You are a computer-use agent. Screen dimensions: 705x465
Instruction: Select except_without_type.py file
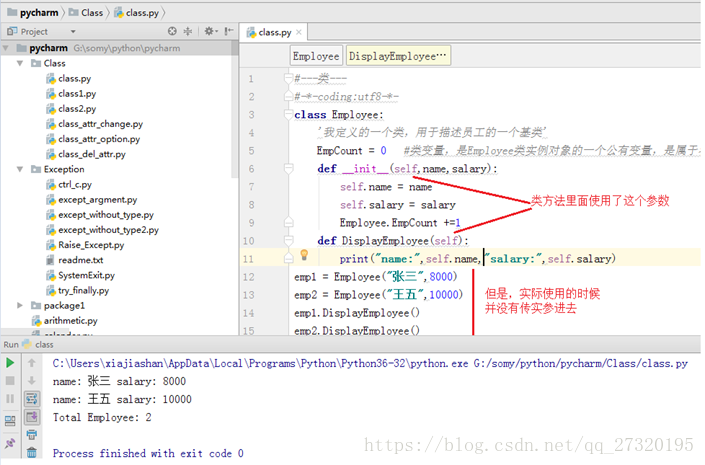pos(100,215)
